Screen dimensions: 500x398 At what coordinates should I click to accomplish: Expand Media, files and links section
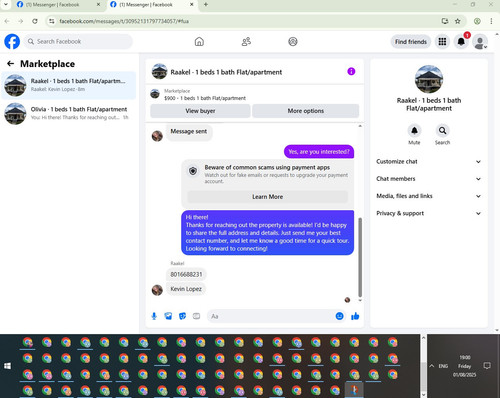click(429, 196)
